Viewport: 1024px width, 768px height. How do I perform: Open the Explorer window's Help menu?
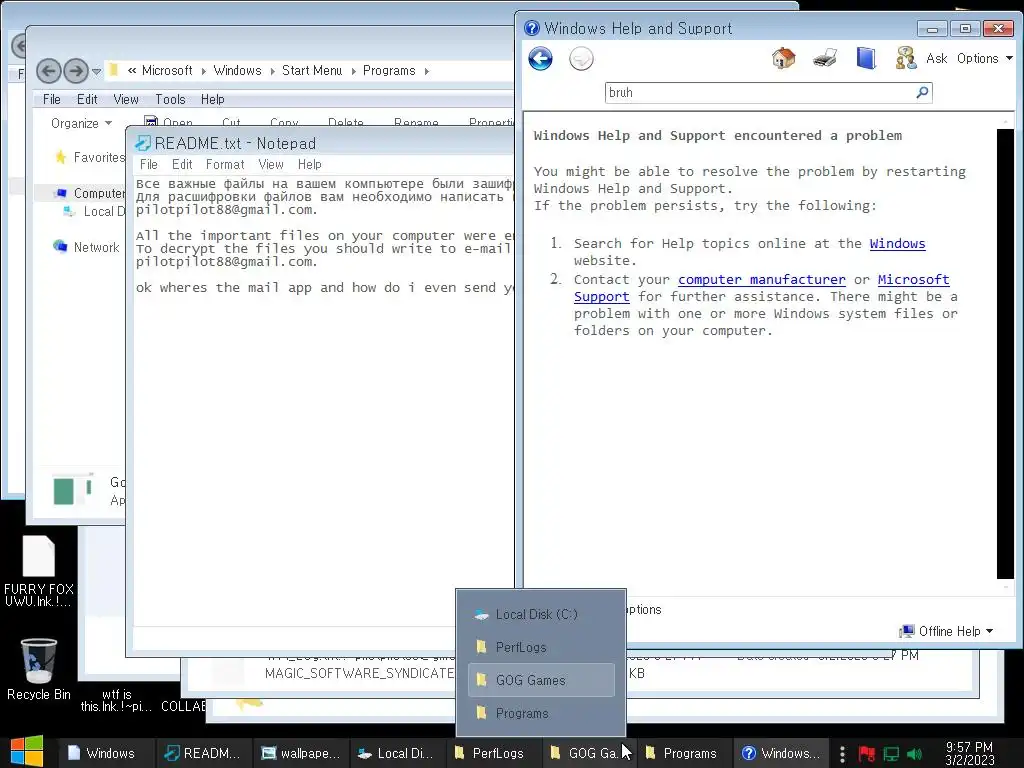(x=212, y=99)
